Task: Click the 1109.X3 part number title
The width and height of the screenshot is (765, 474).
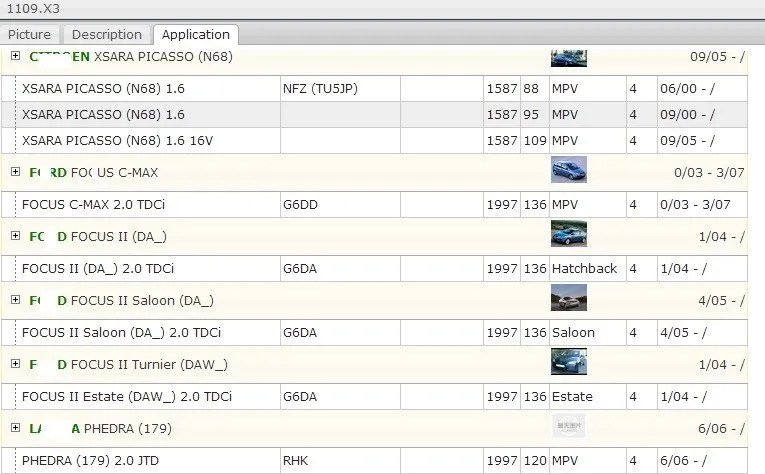Action: (33, 9)
